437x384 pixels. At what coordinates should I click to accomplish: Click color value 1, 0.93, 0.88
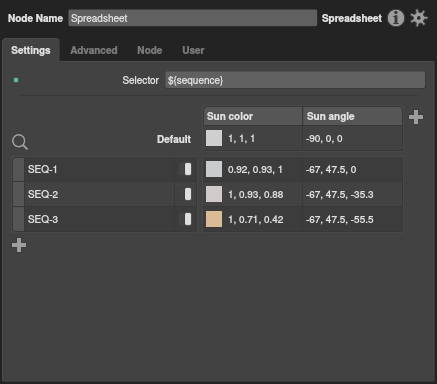[256, 195]
